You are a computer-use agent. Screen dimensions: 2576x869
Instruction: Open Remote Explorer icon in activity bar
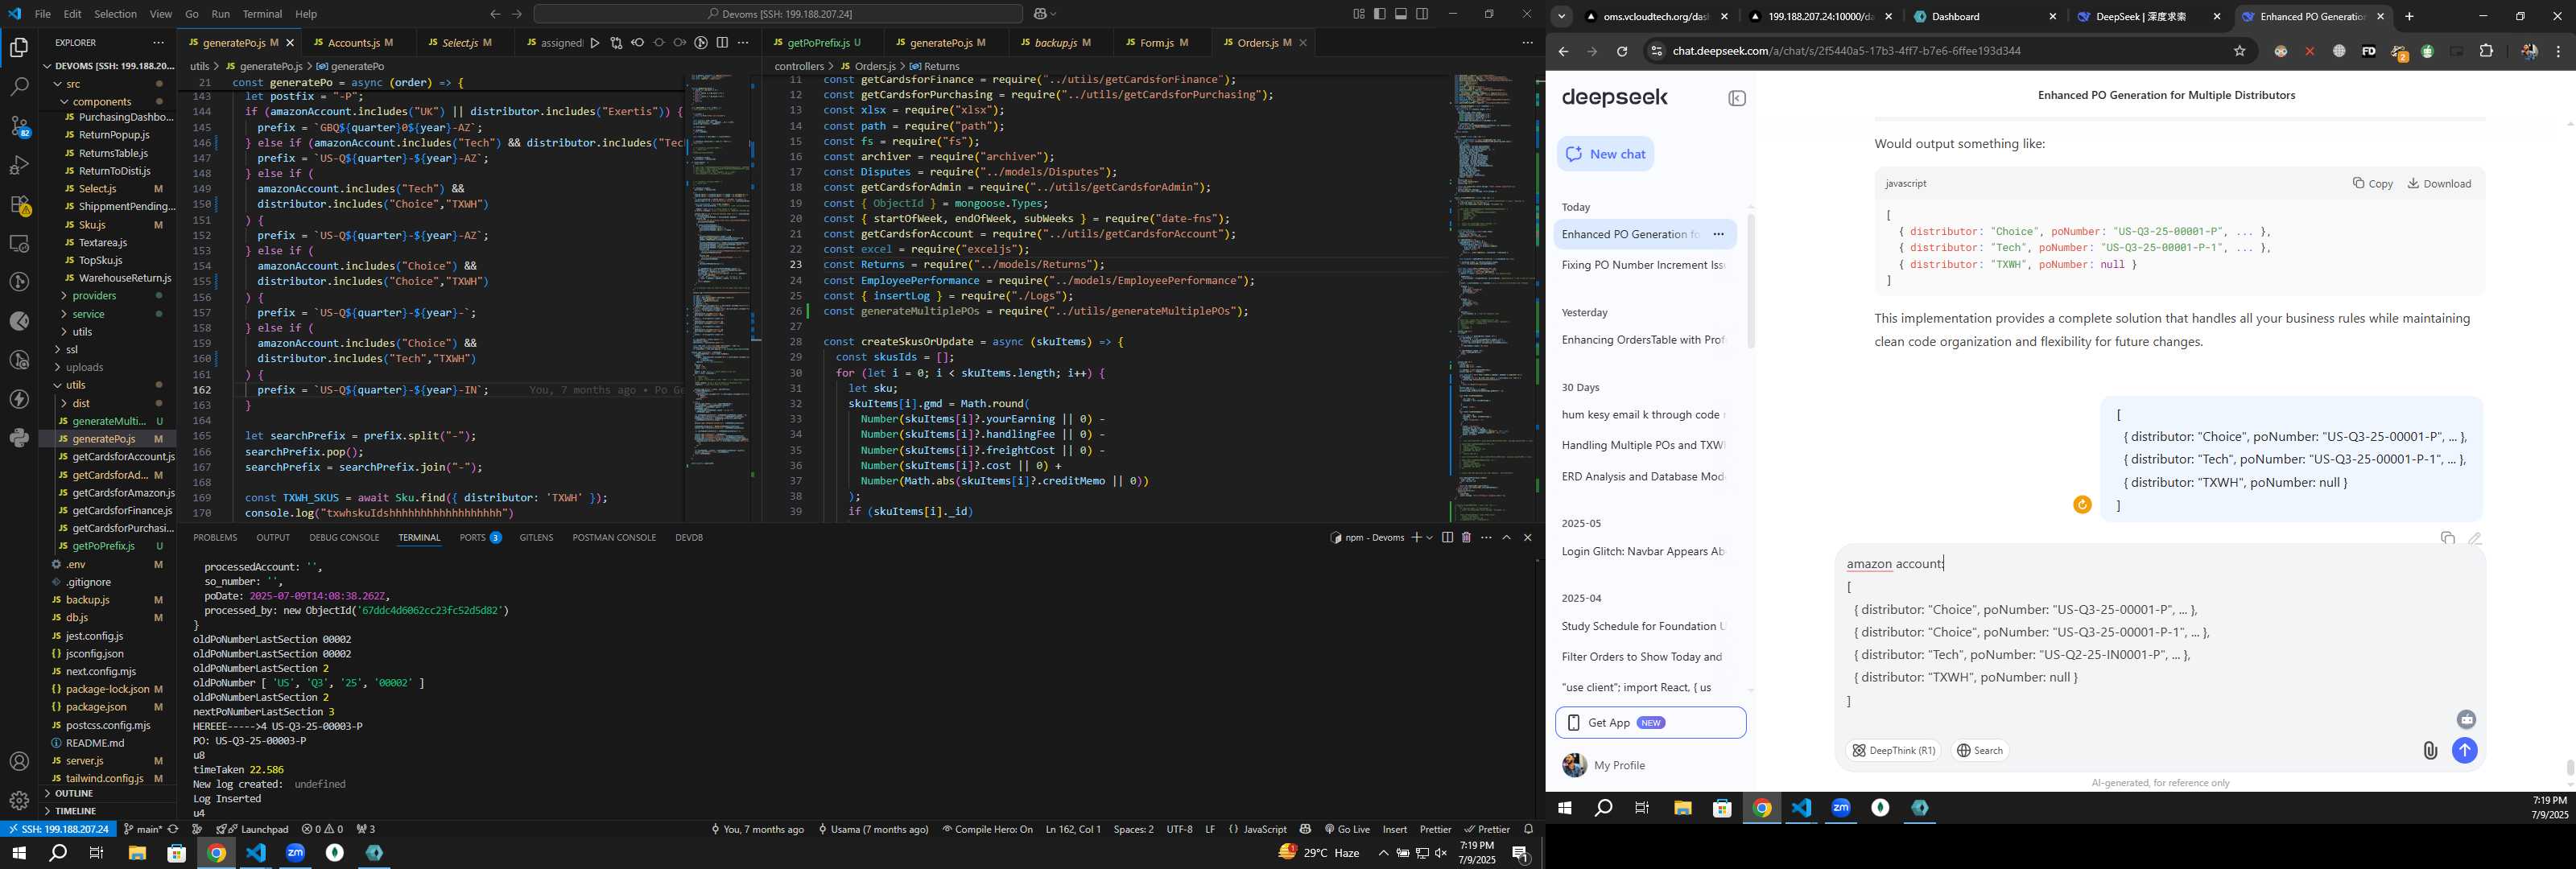(19, 243)
